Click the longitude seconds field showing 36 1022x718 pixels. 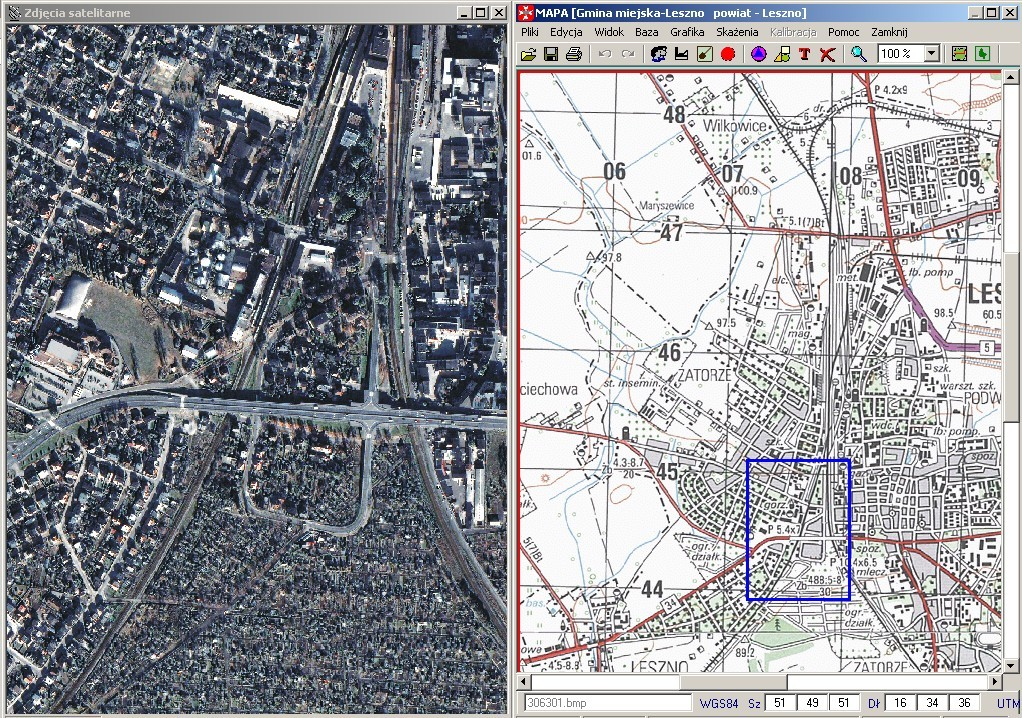[965, 703]
